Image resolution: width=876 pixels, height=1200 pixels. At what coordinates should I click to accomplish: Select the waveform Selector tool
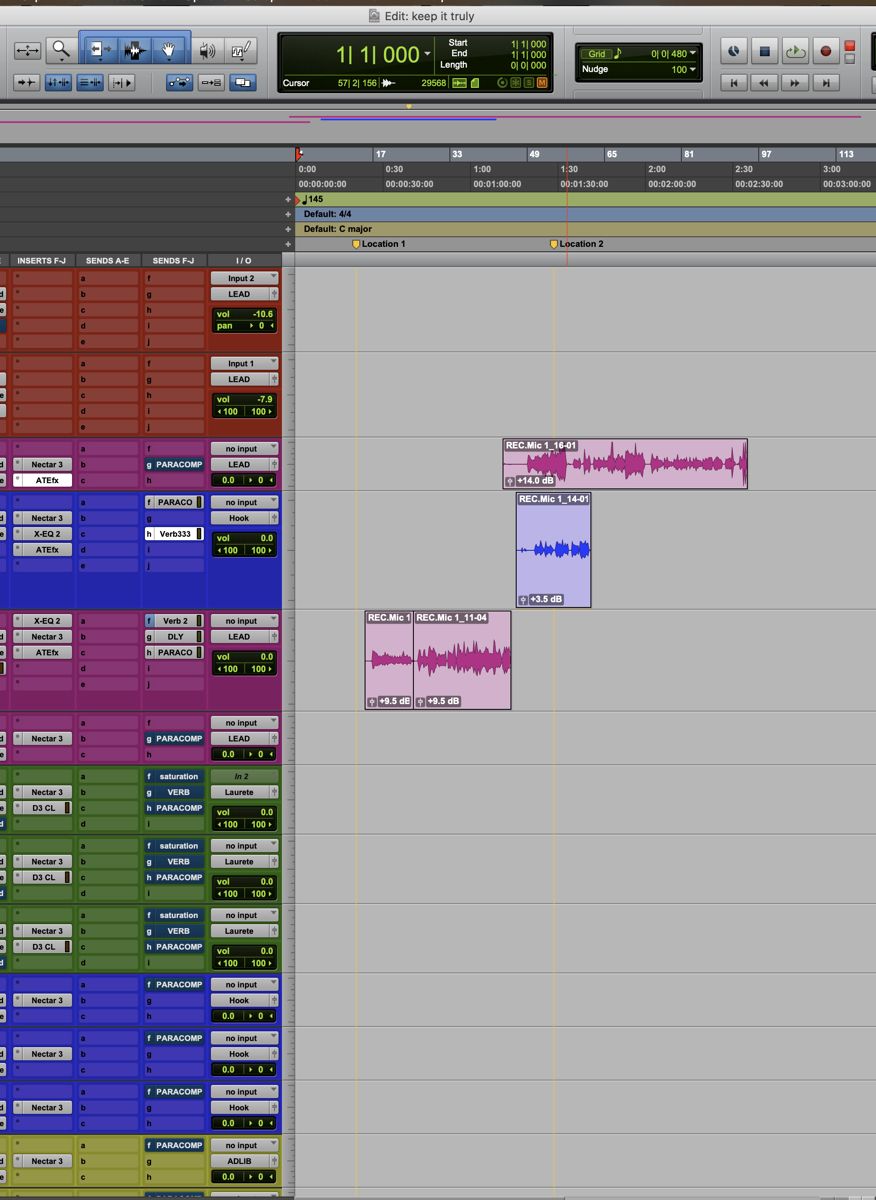coord(135,49)
